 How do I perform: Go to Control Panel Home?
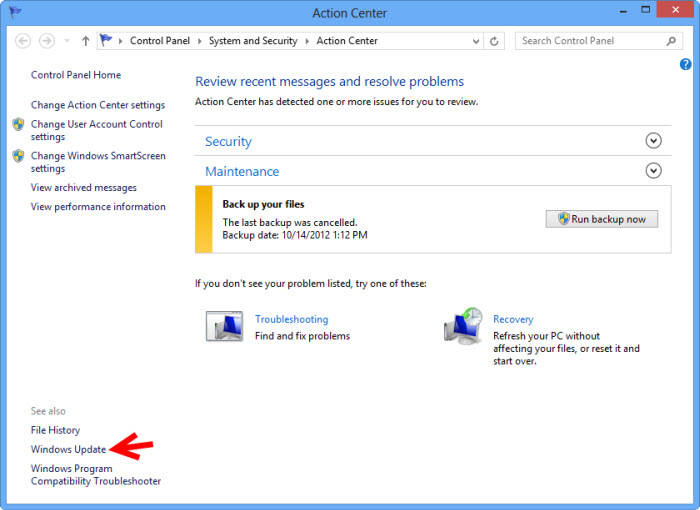76,75
